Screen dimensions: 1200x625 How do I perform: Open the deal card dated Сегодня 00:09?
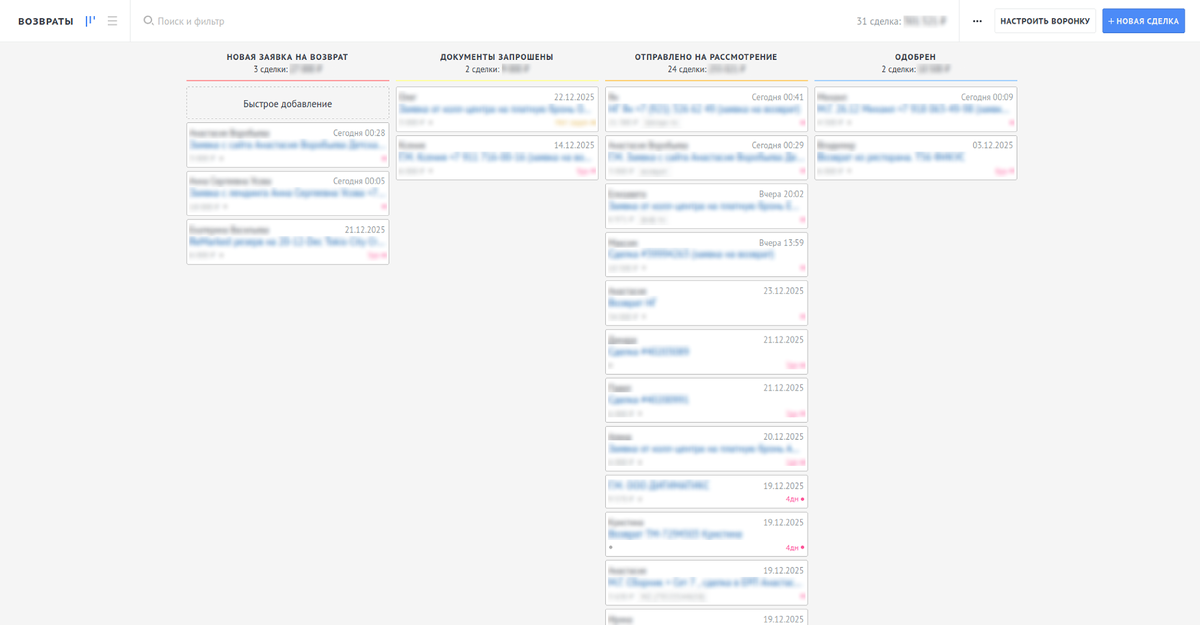coord(915,109)
